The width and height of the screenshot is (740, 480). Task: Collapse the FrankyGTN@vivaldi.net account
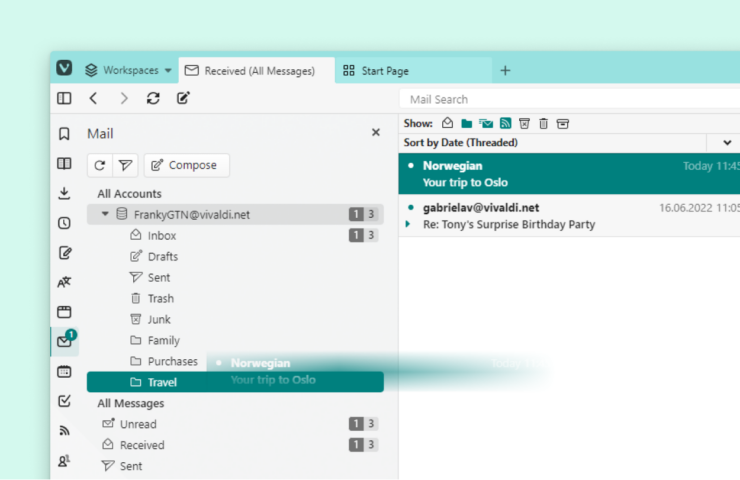click(105, 214)
